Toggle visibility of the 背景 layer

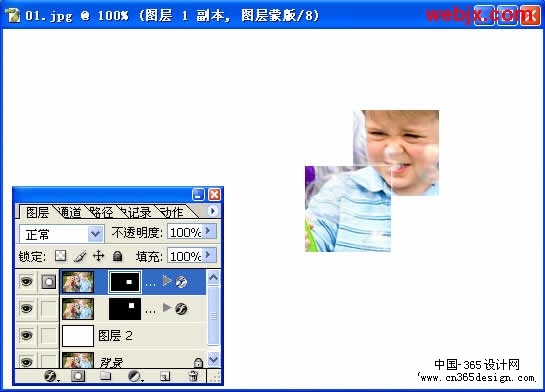(x=26, y=362)
